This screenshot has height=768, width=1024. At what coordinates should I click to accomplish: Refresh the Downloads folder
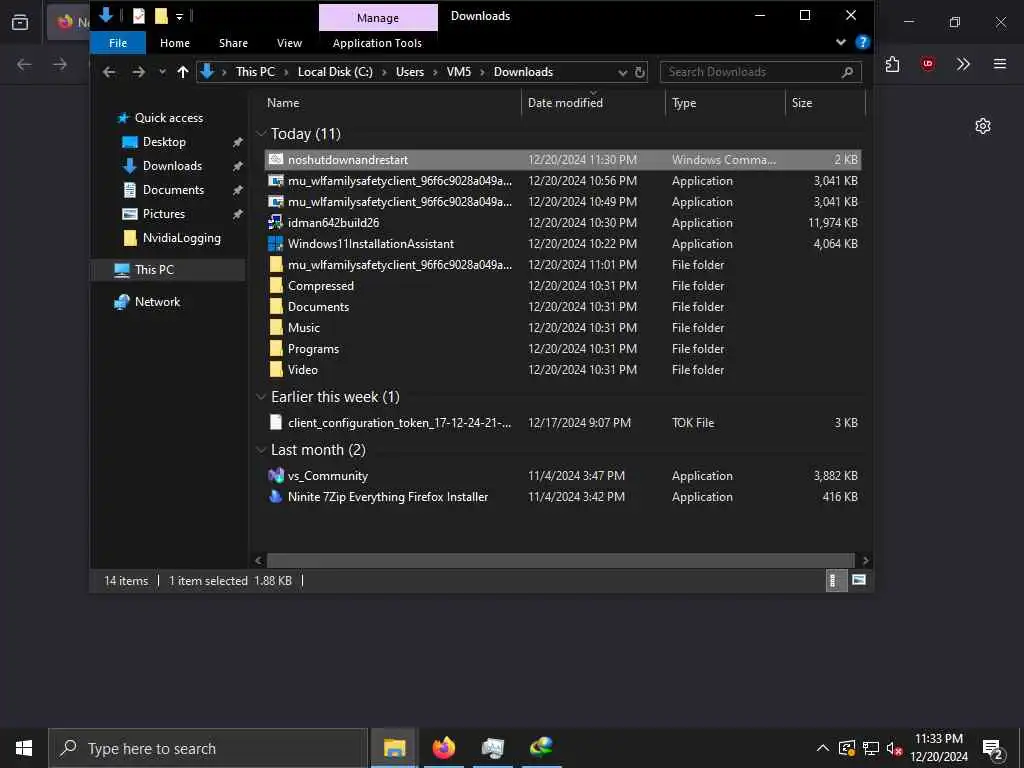coord(640,72)
